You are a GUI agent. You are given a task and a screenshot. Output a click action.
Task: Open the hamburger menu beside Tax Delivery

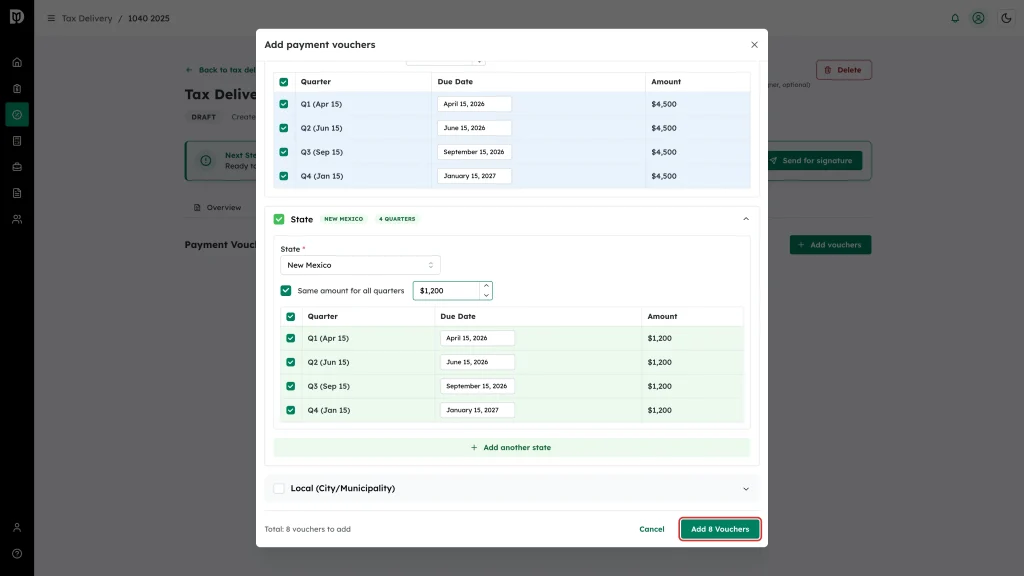click(x=51, y=18)
